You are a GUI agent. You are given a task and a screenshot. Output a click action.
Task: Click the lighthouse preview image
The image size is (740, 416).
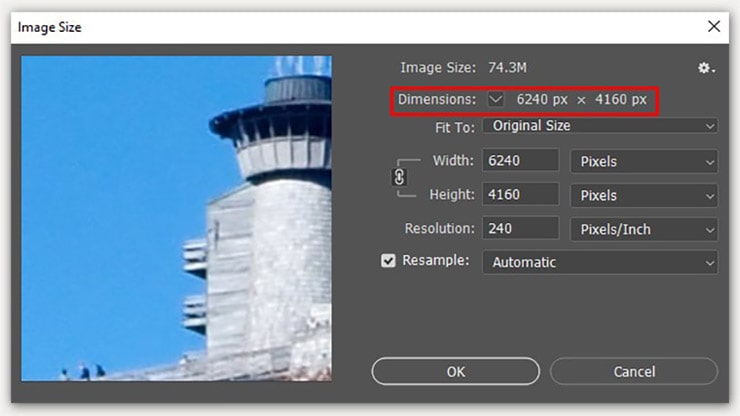point(176,218)
